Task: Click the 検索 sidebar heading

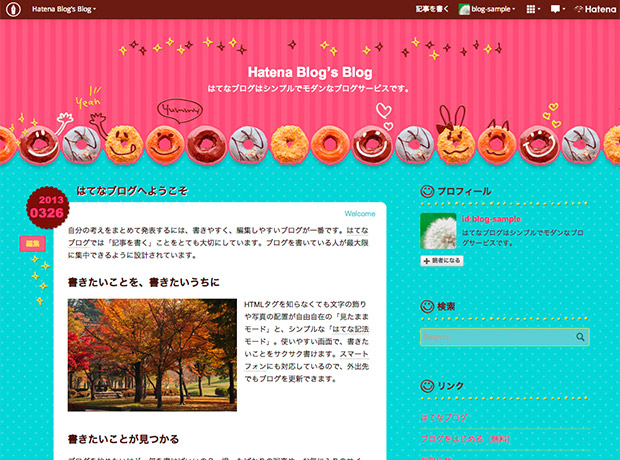Action: [446, 306]
